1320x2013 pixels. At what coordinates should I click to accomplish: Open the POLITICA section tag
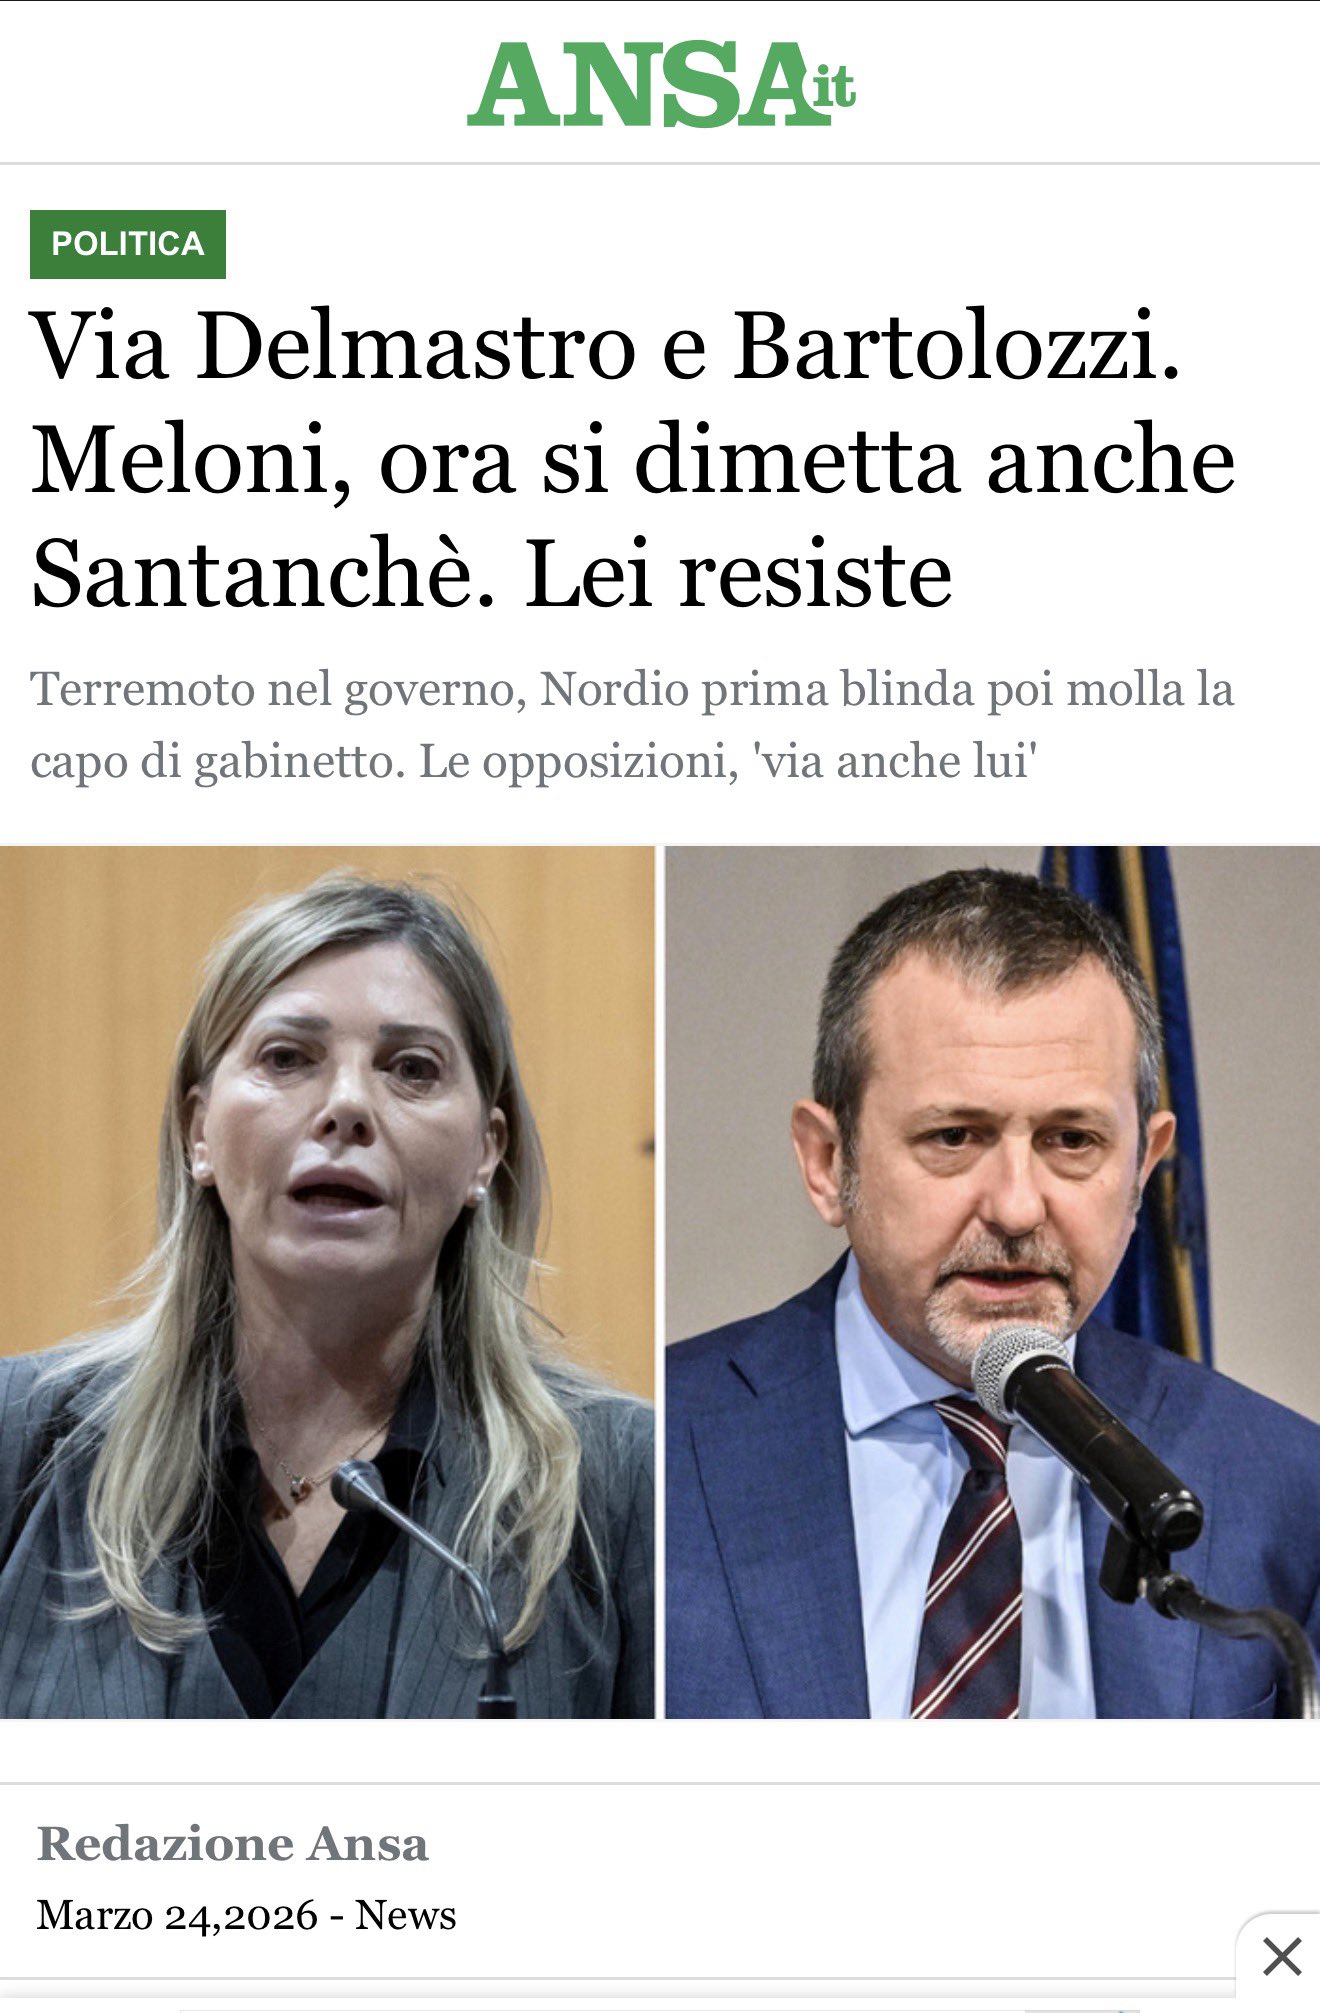128,244
